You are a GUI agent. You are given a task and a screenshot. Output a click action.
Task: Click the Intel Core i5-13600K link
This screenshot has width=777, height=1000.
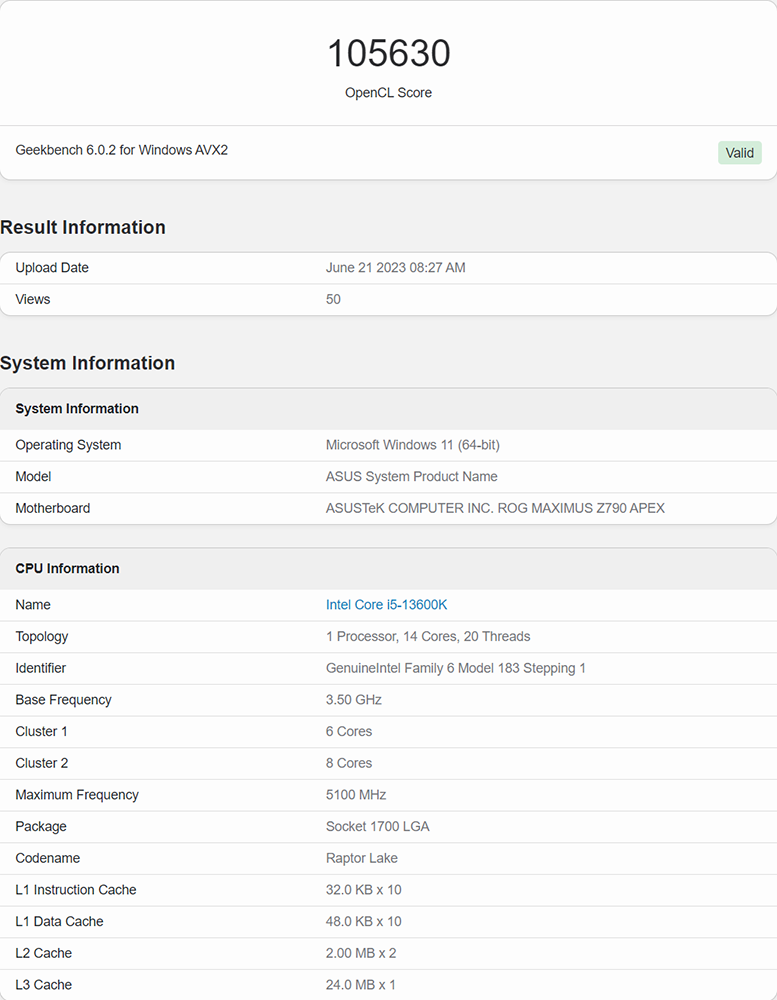(x=386, y=605)
